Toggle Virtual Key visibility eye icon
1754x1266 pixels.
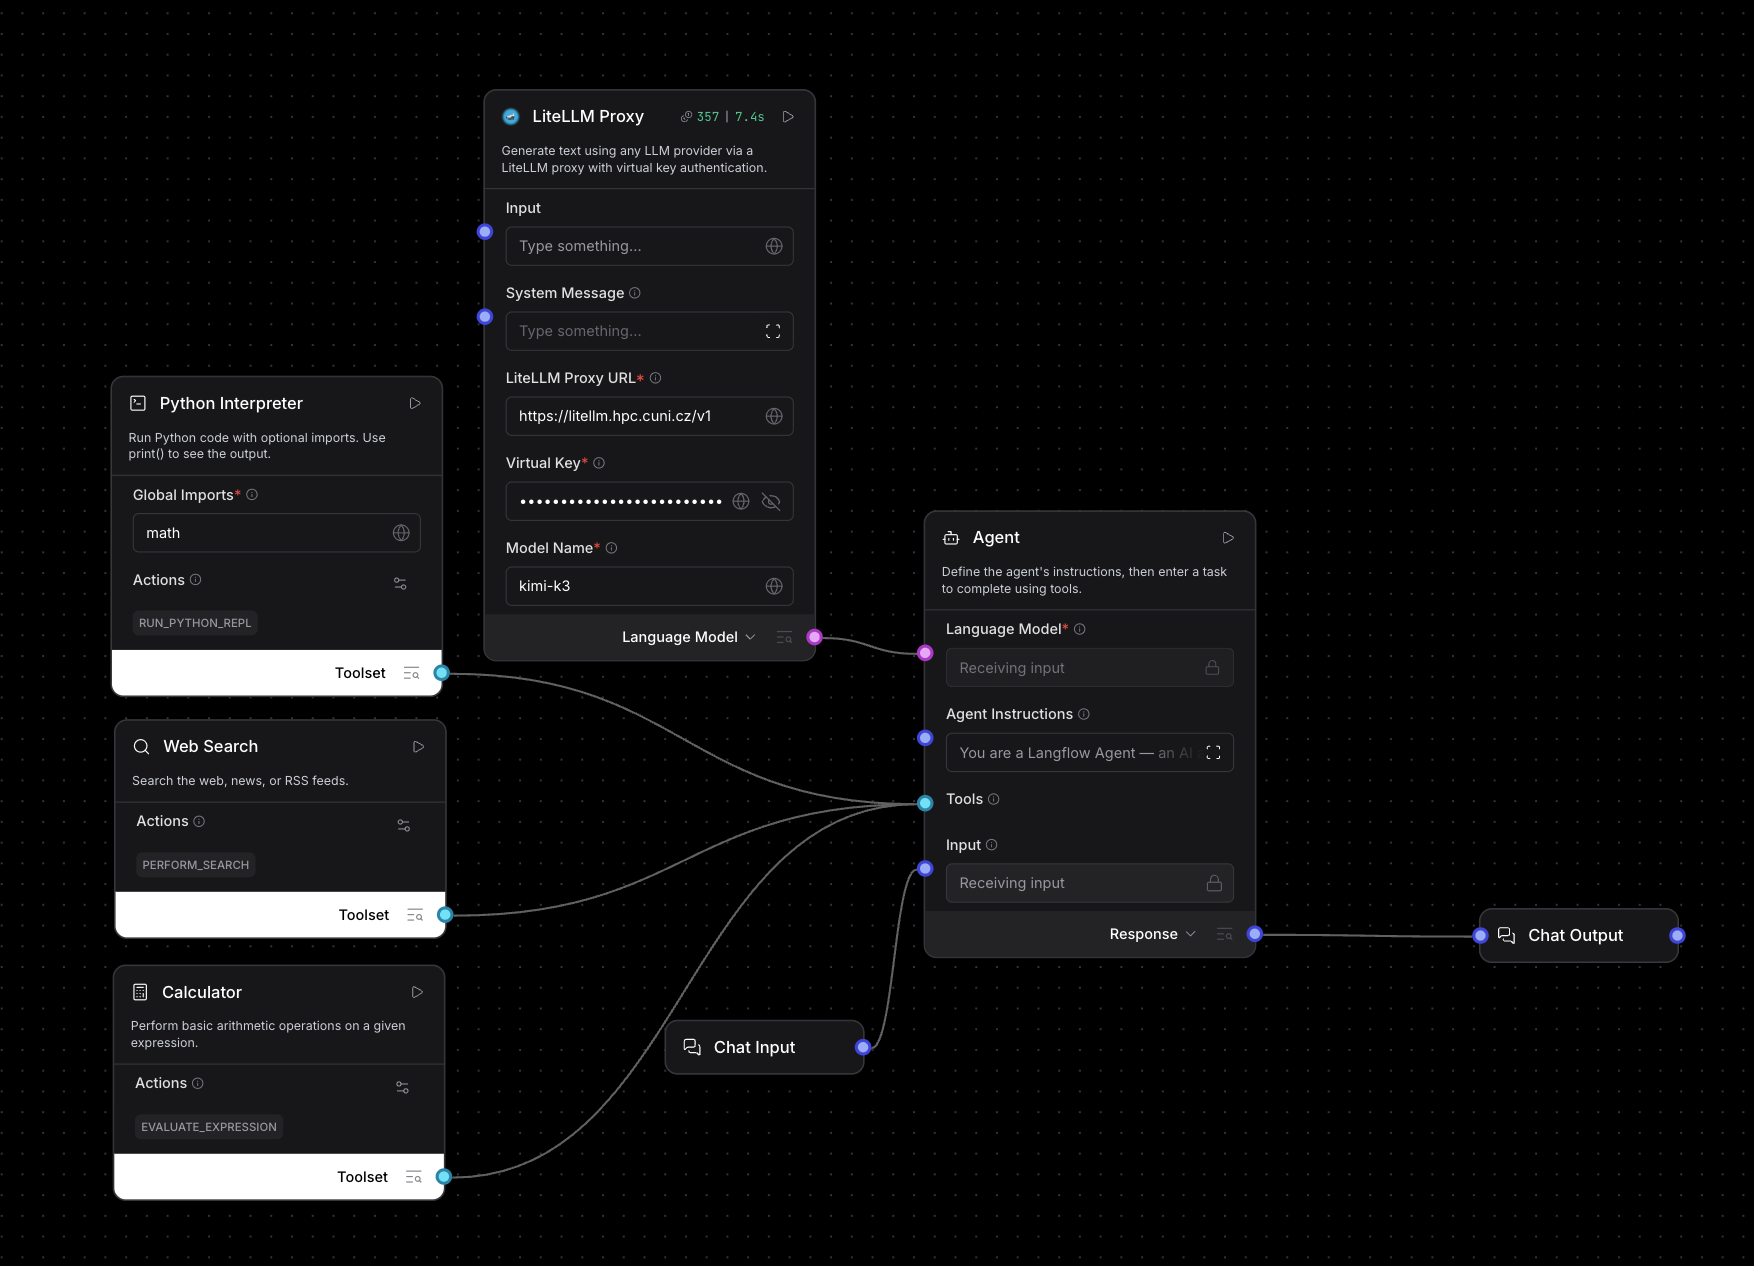771,501
